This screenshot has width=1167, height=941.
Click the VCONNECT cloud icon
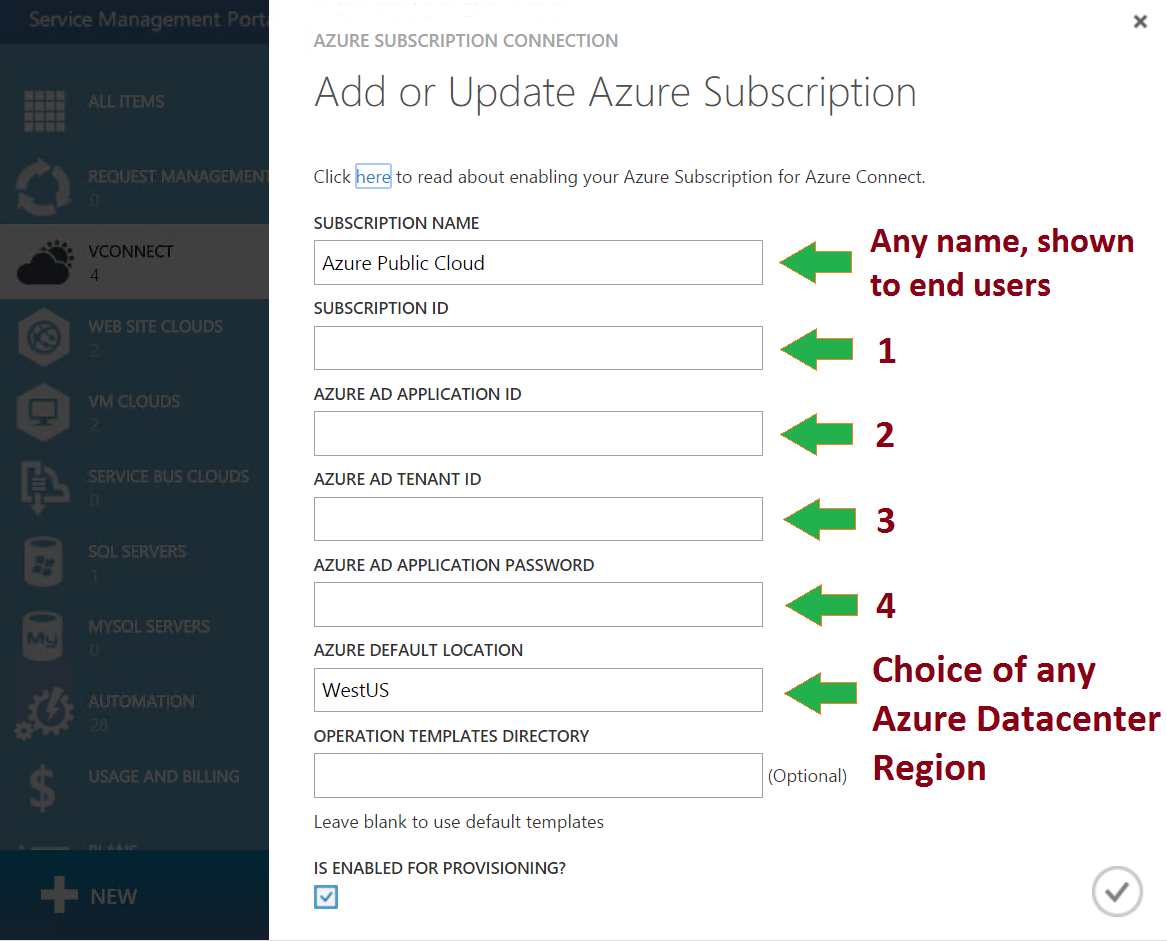[44, 261]
